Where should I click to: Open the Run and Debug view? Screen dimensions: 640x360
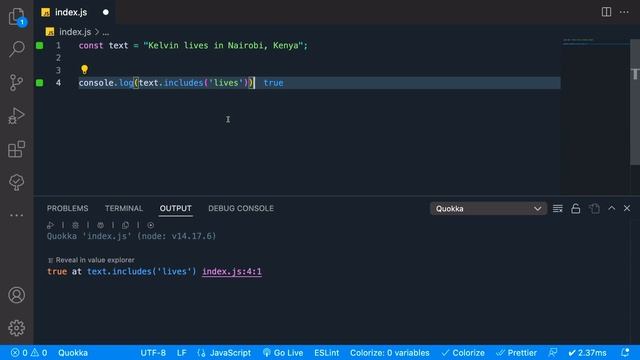coord(17,116)
